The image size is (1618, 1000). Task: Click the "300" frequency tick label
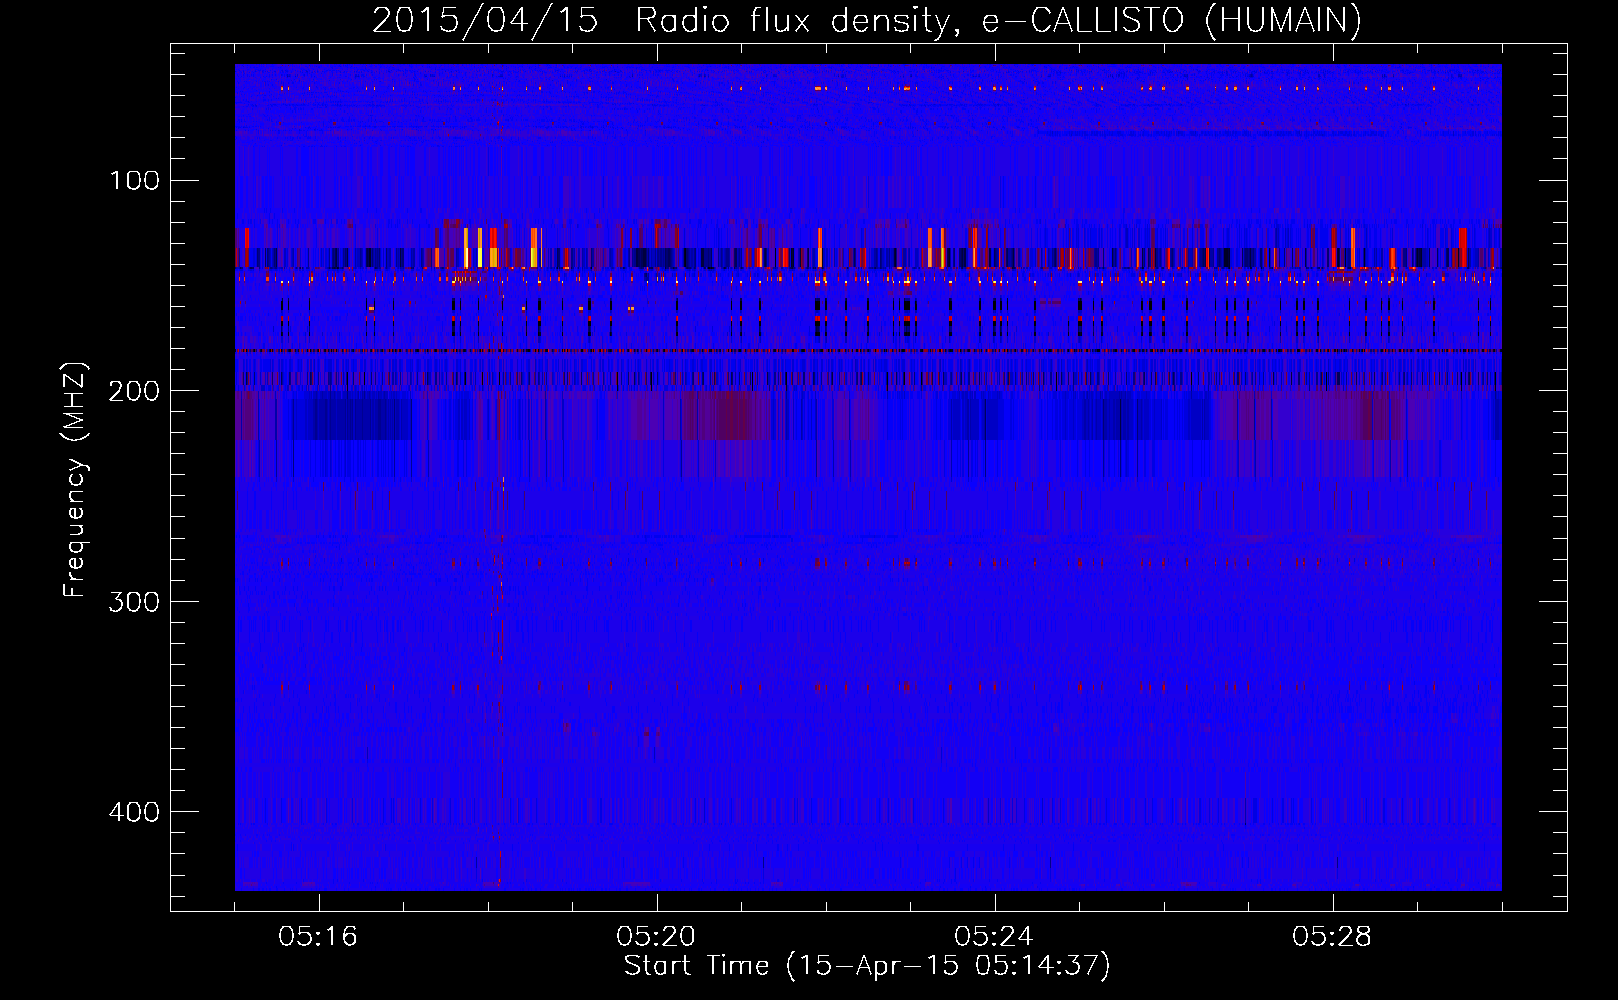click(135, 601)
